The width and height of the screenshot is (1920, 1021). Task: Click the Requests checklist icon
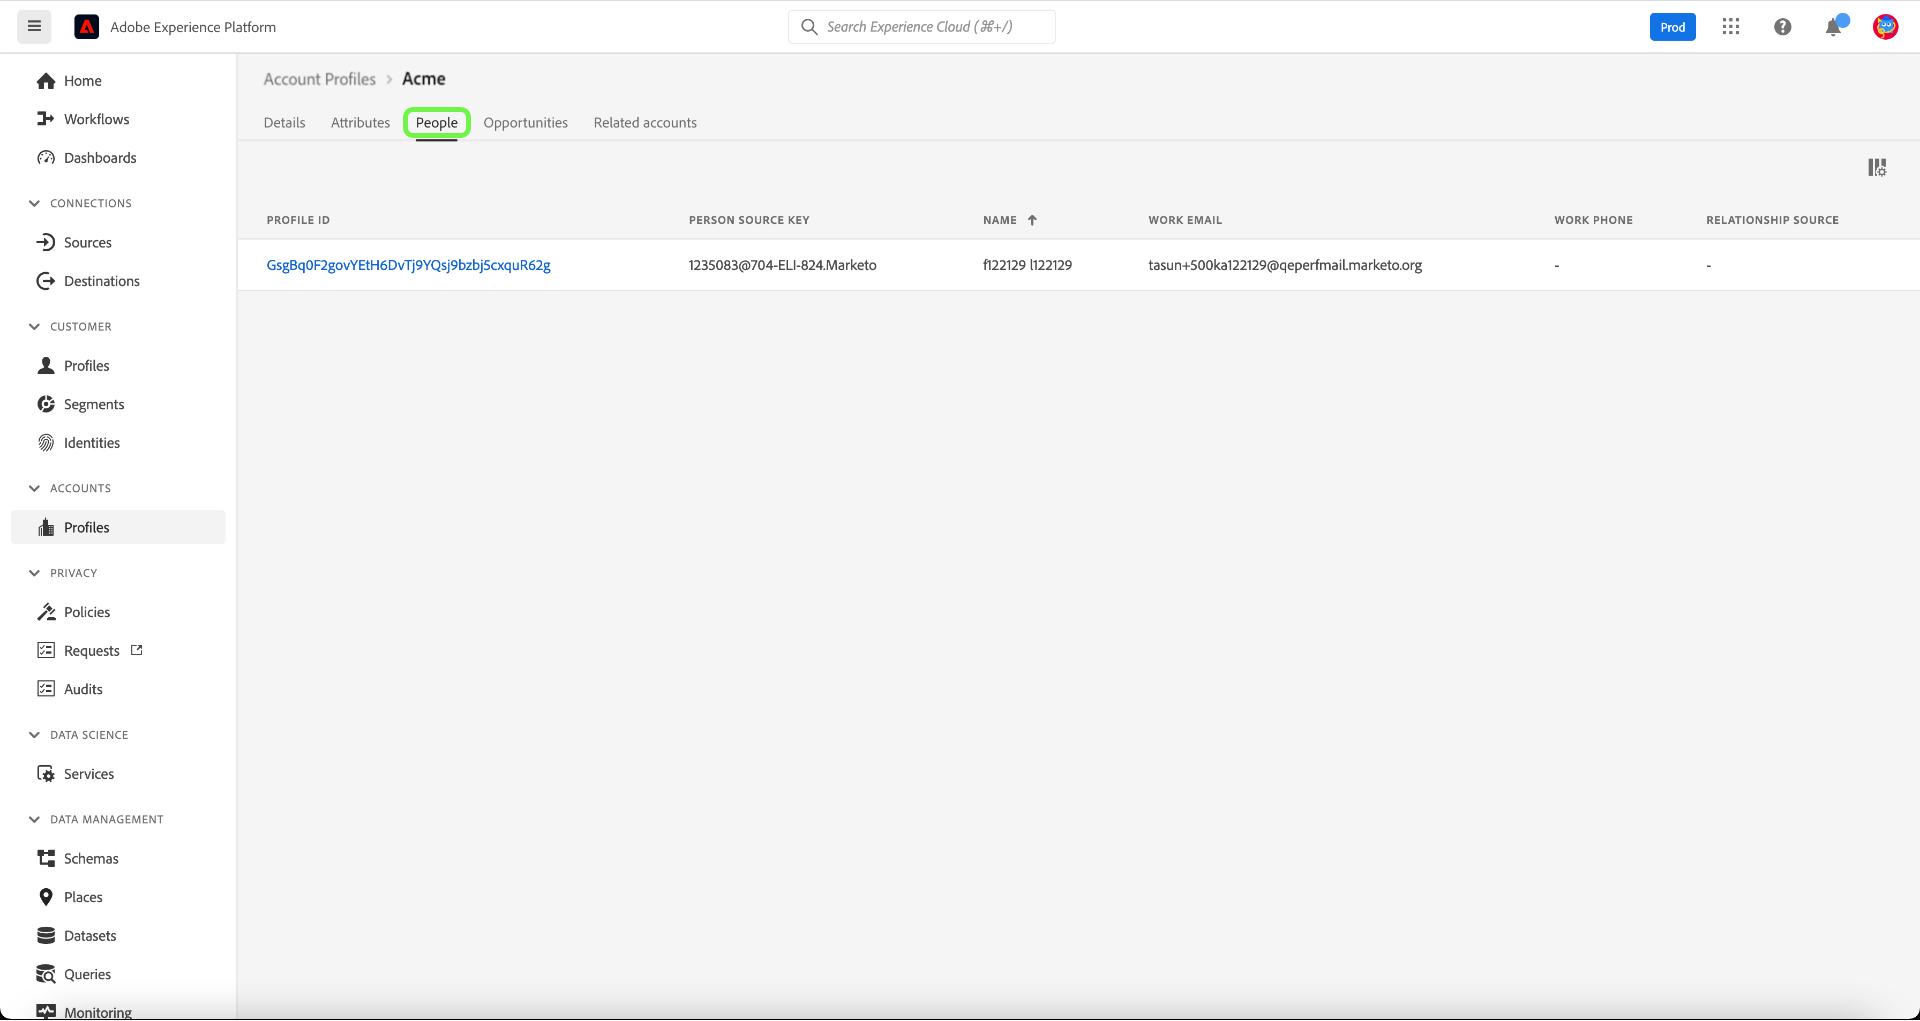46,651
